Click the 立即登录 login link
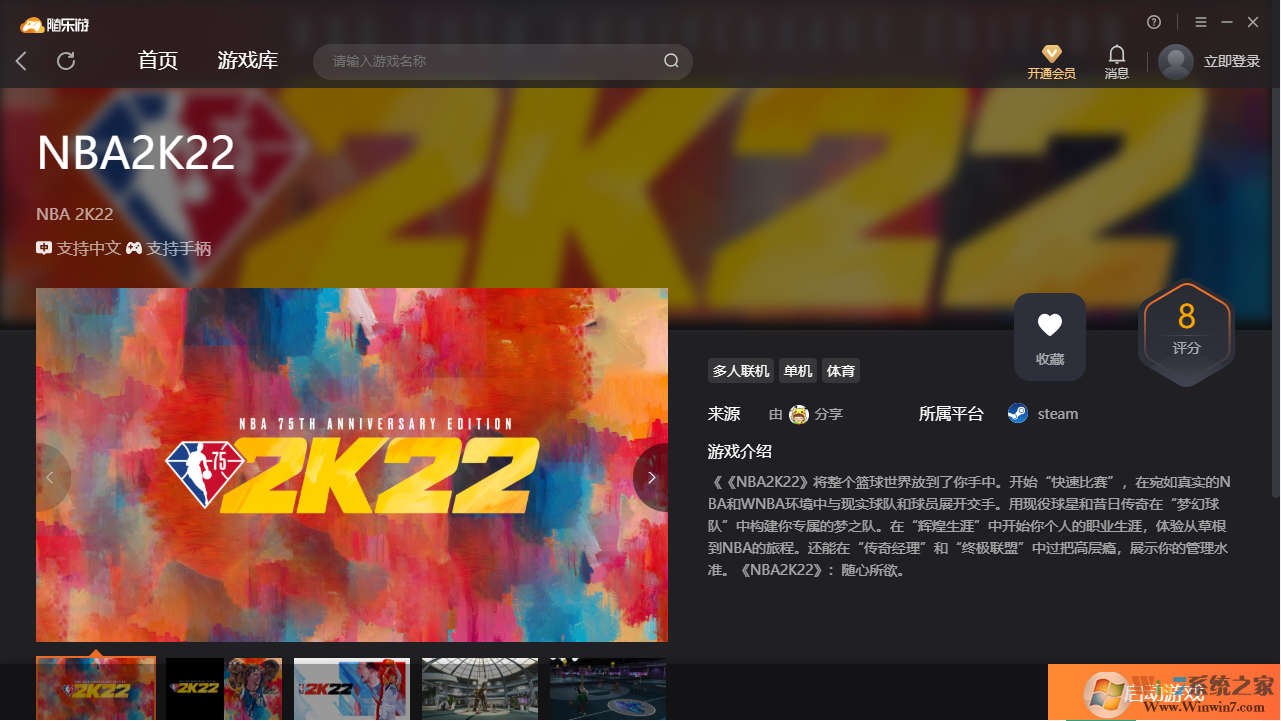The height and width of the screenshot is (721, 1281). click(1232, 61)
